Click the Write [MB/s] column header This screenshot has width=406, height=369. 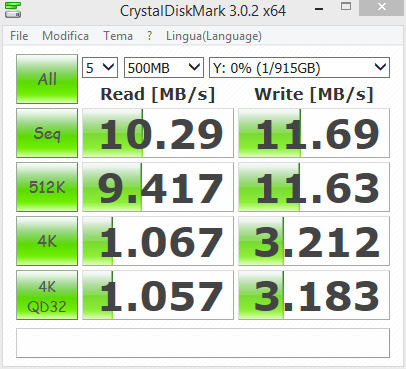pos(314,94)
